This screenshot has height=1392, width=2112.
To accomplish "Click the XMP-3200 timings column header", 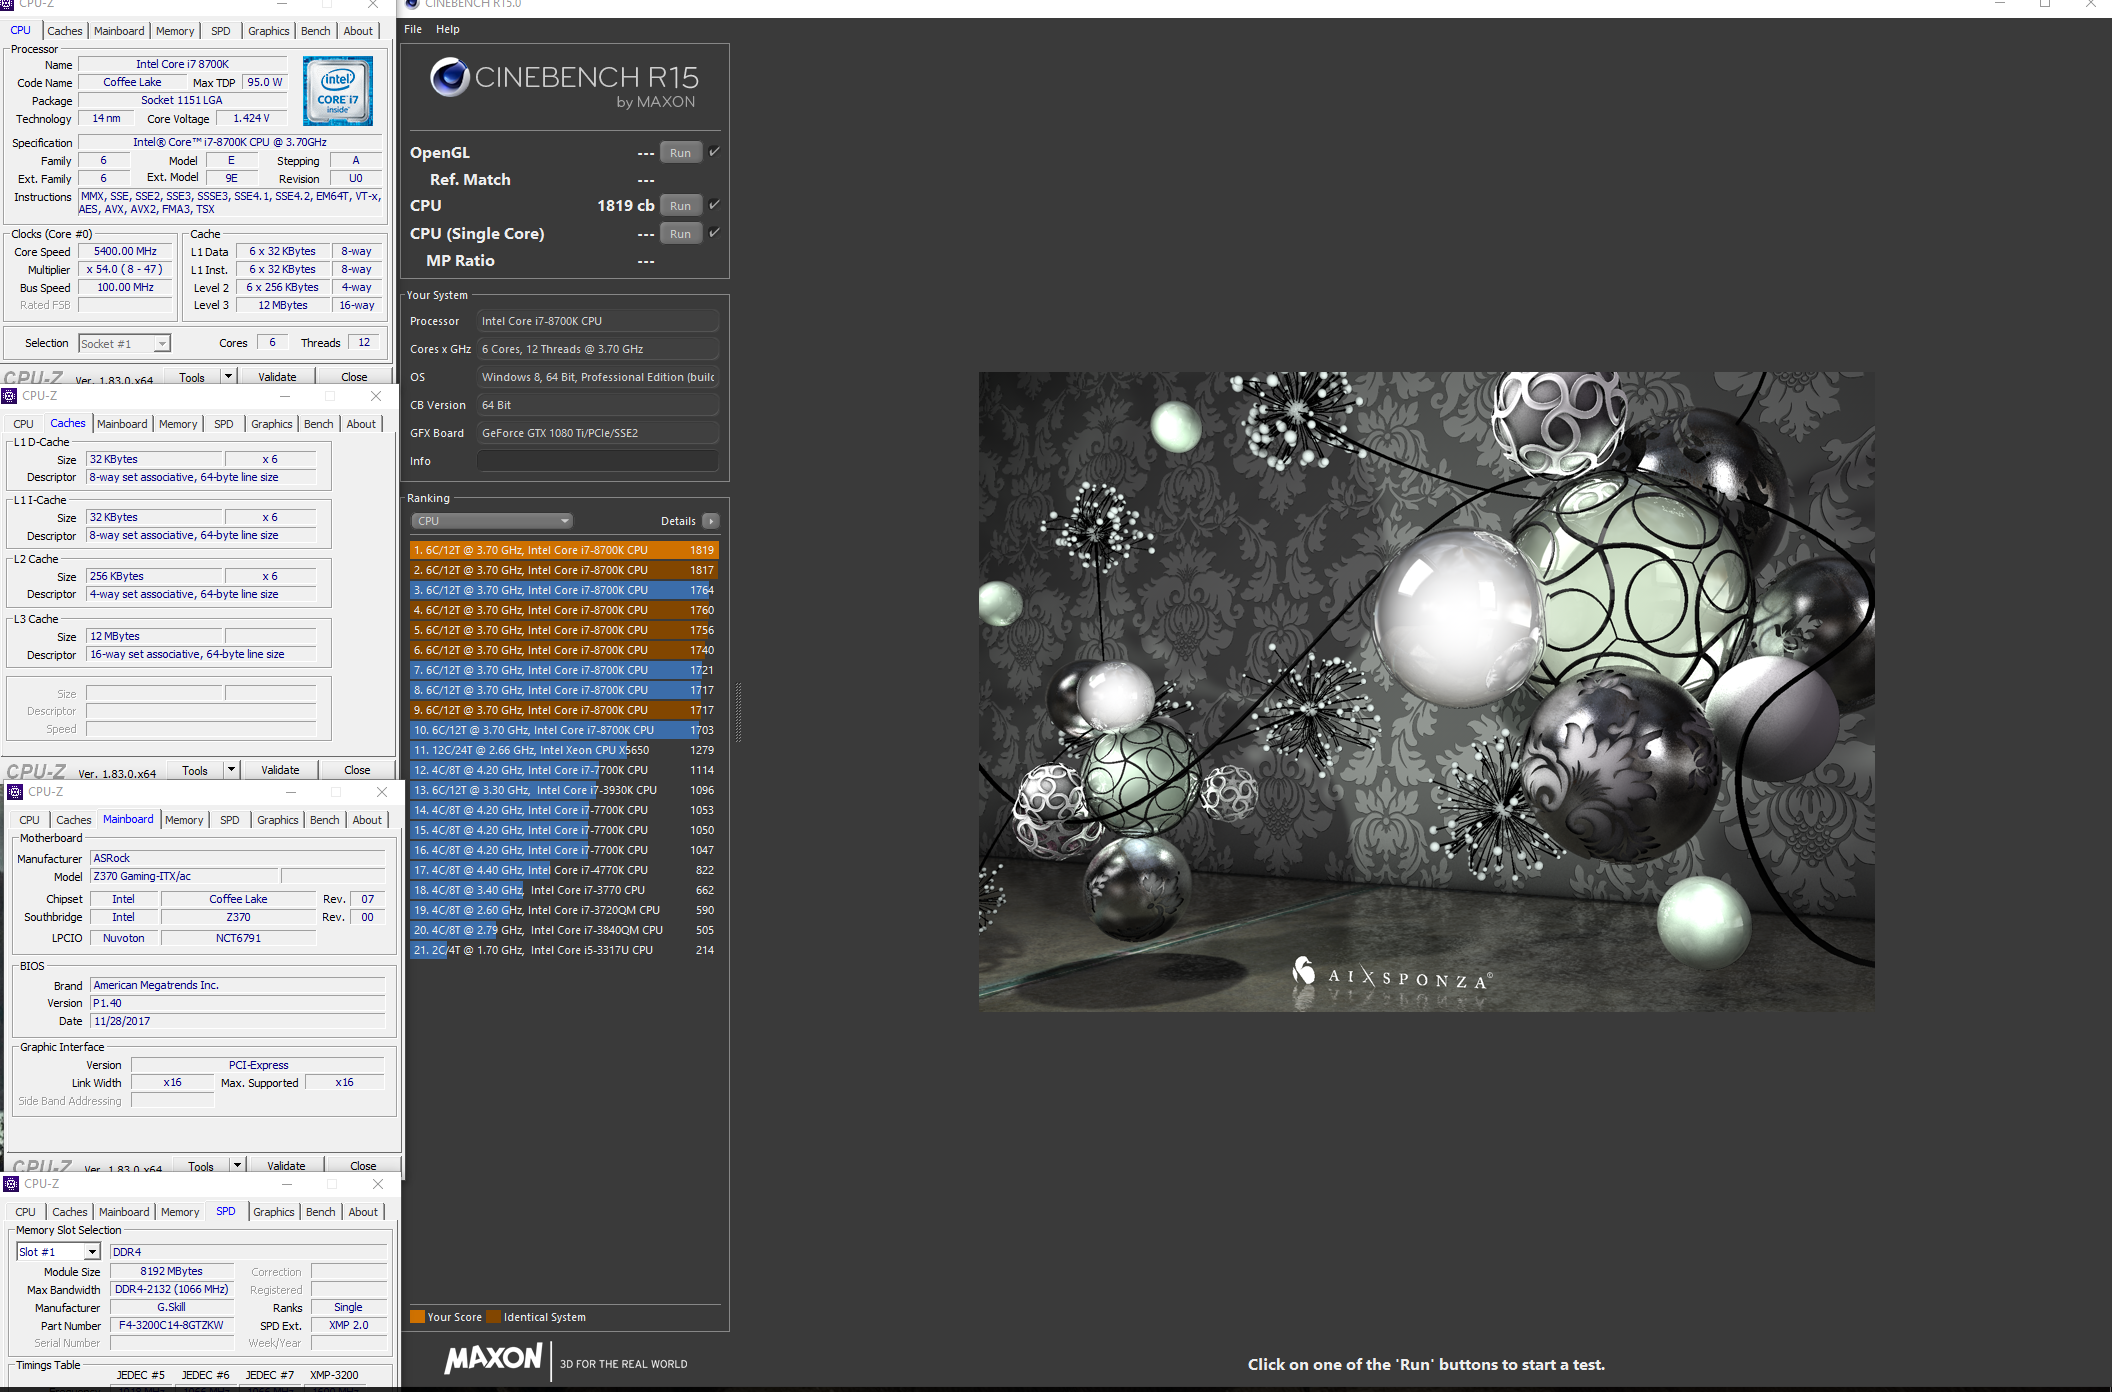I will [x=334, y=1375].
